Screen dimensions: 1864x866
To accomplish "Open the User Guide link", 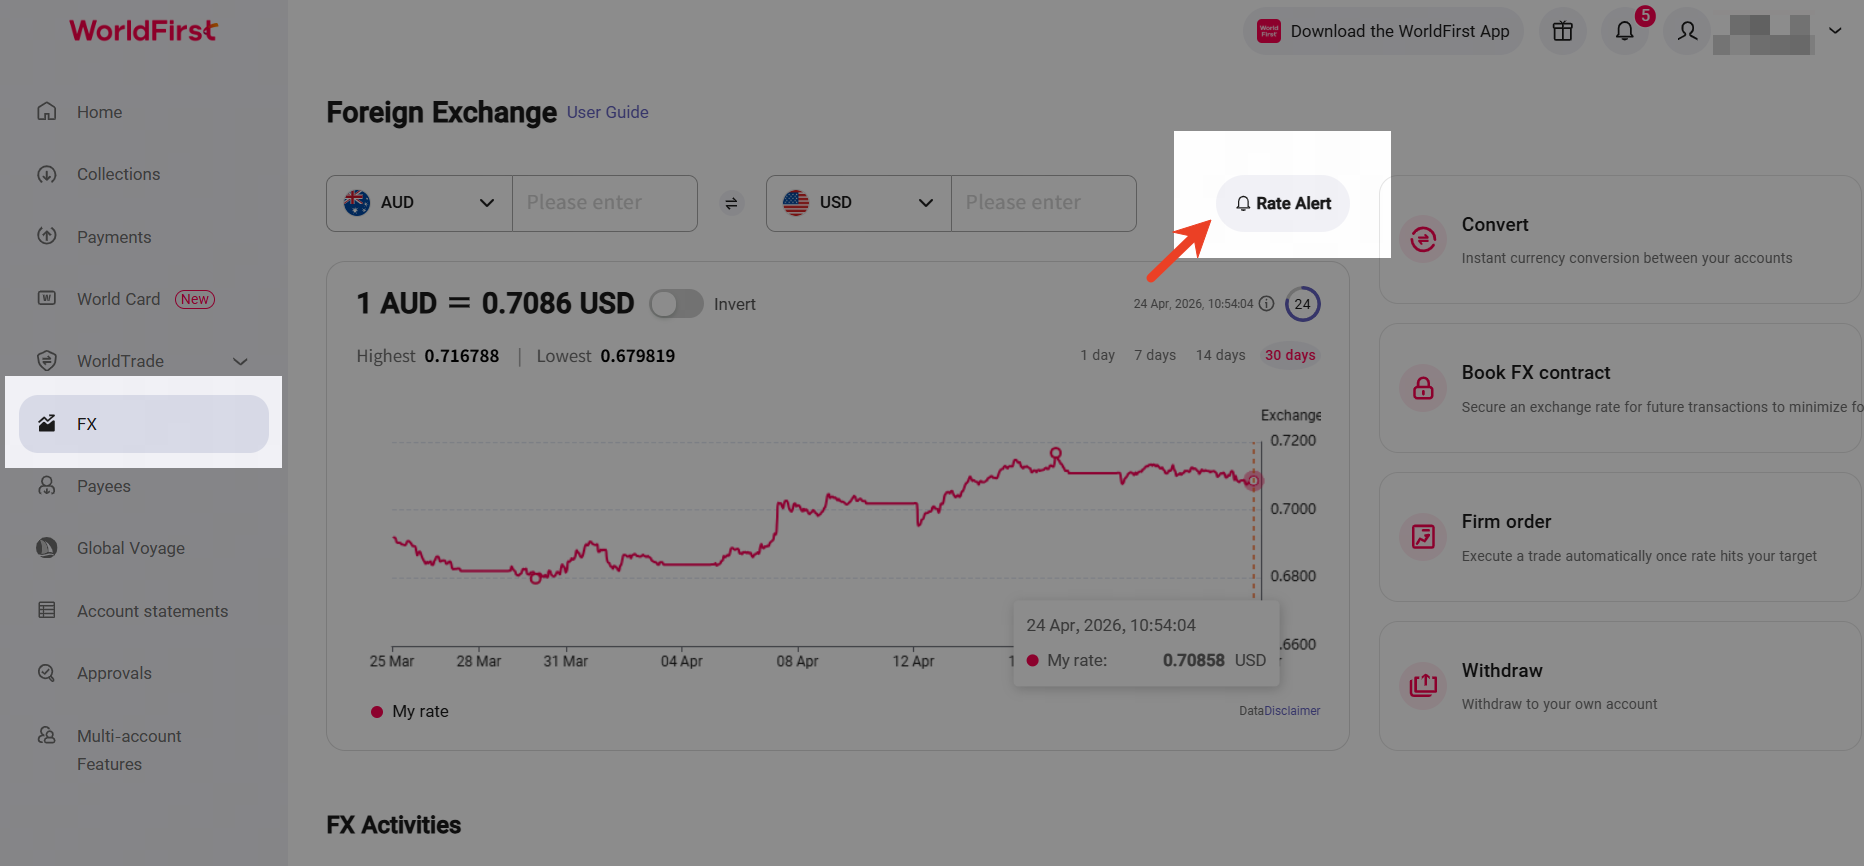I will 608,112.
